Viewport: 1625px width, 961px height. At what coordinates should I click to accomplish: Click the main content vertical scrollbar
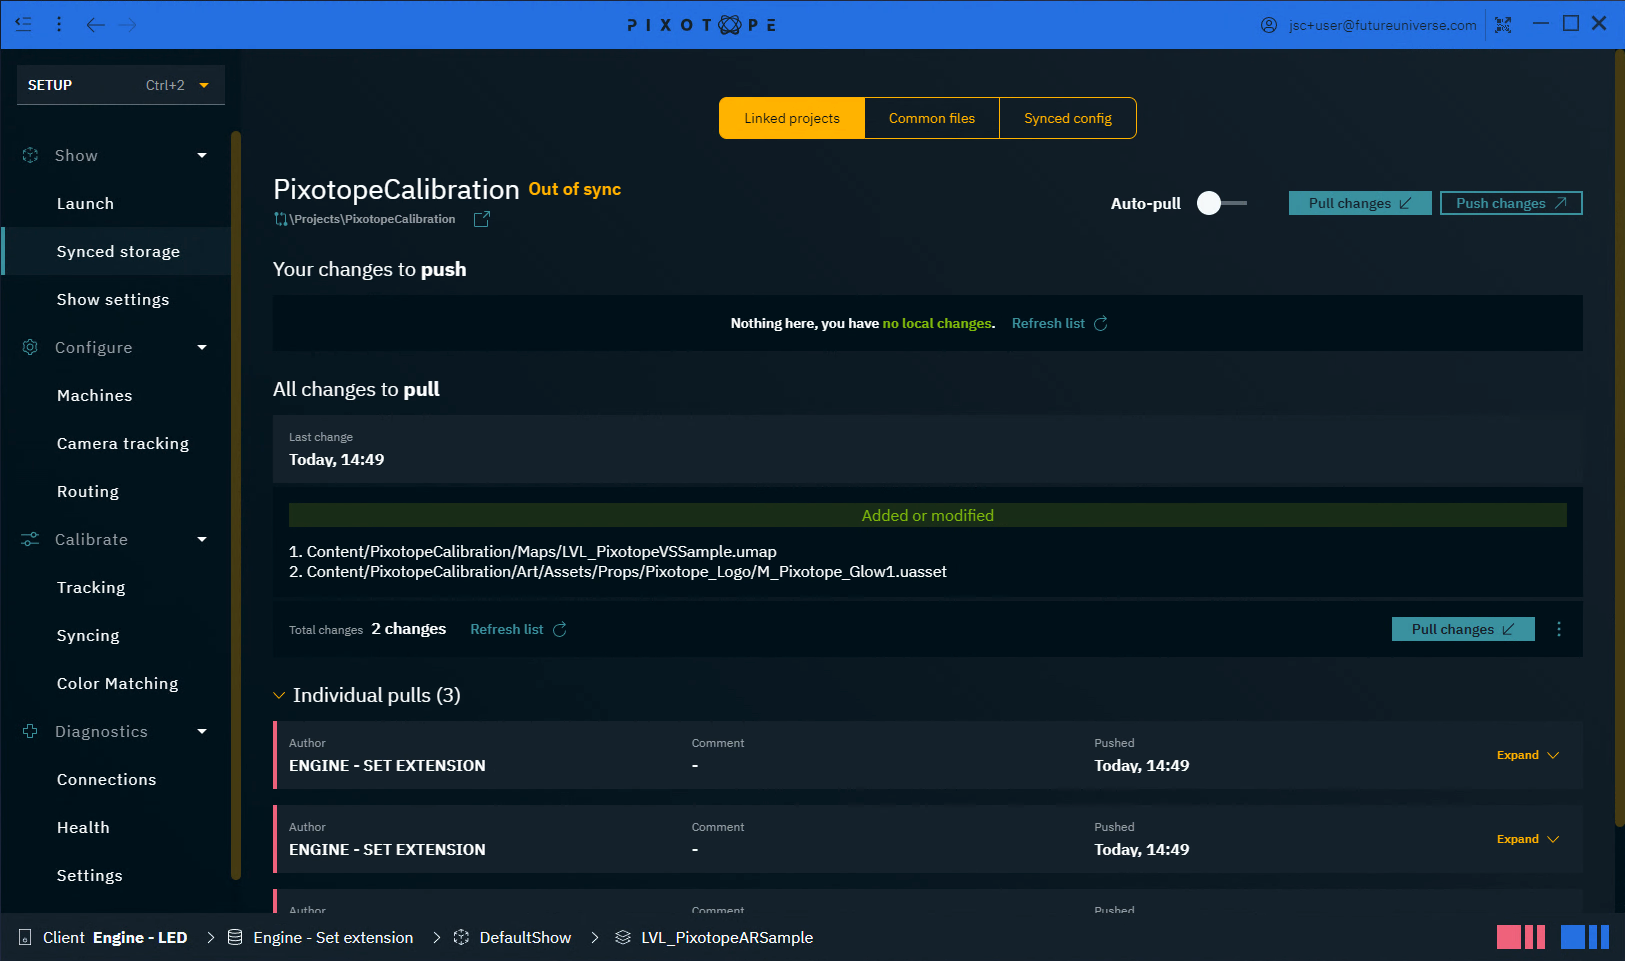point(1619,438)
